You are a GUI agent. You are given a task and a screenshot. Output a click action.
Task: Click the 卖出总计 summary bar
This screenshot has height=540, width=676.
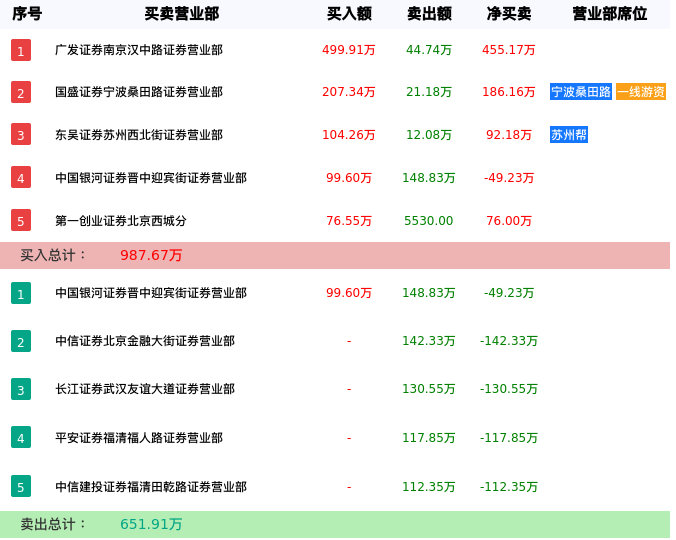click(335, 524)
